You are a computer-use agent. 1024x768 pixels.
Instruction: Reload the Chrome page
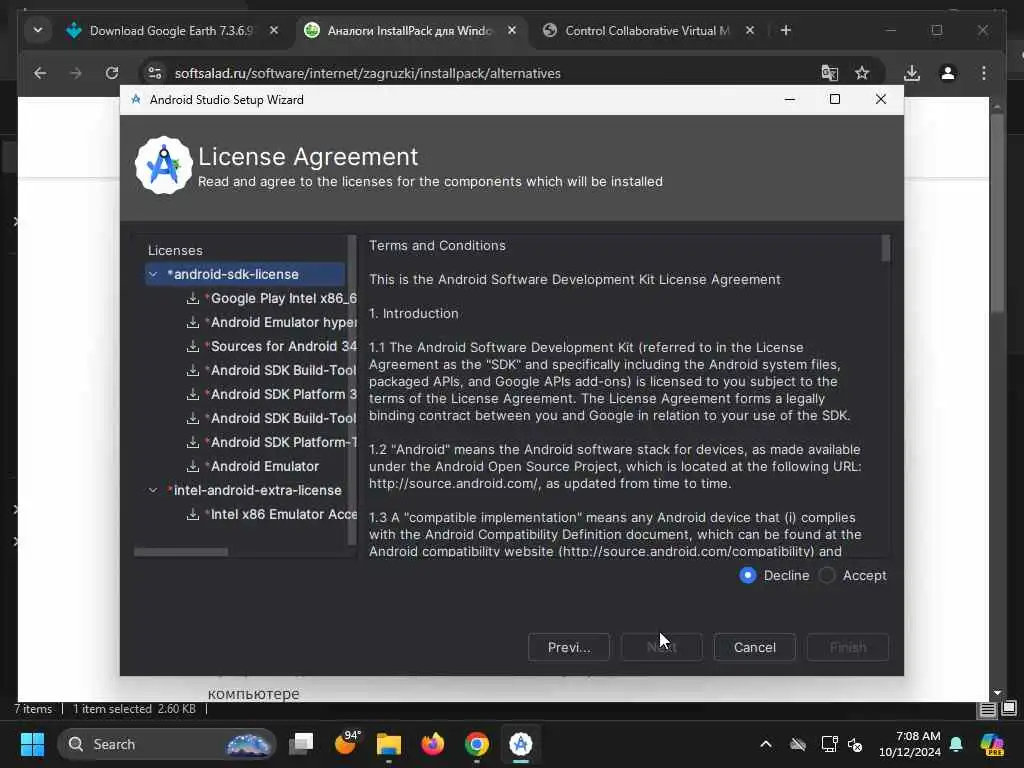point(112,73)
